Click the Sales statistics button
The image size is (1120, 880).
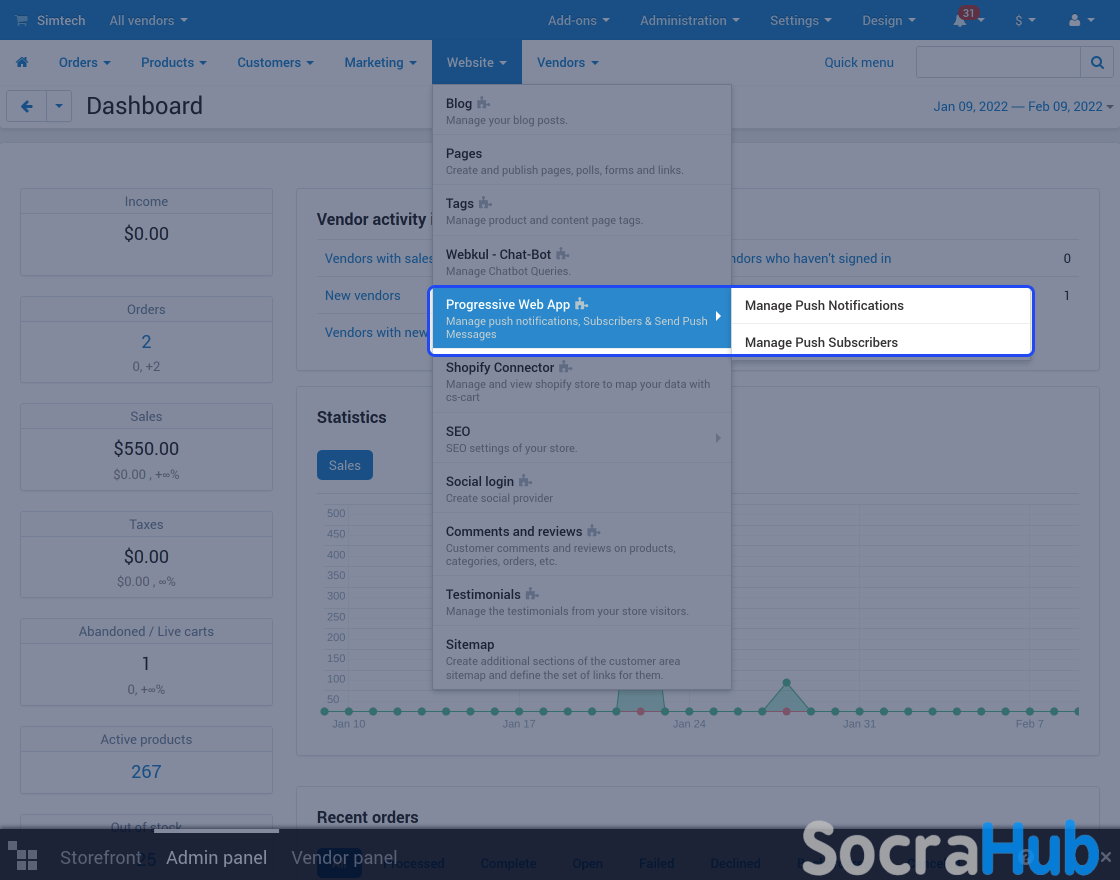pyautogui.click(x=344, y=465)
